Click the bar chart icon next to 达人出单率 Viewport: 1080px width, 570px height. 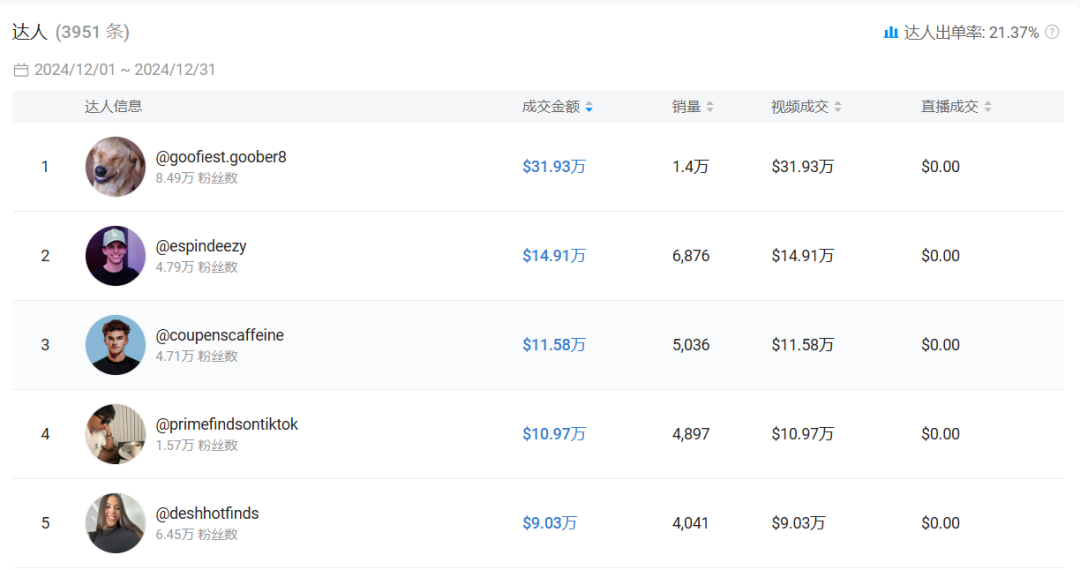pos(891,32)
